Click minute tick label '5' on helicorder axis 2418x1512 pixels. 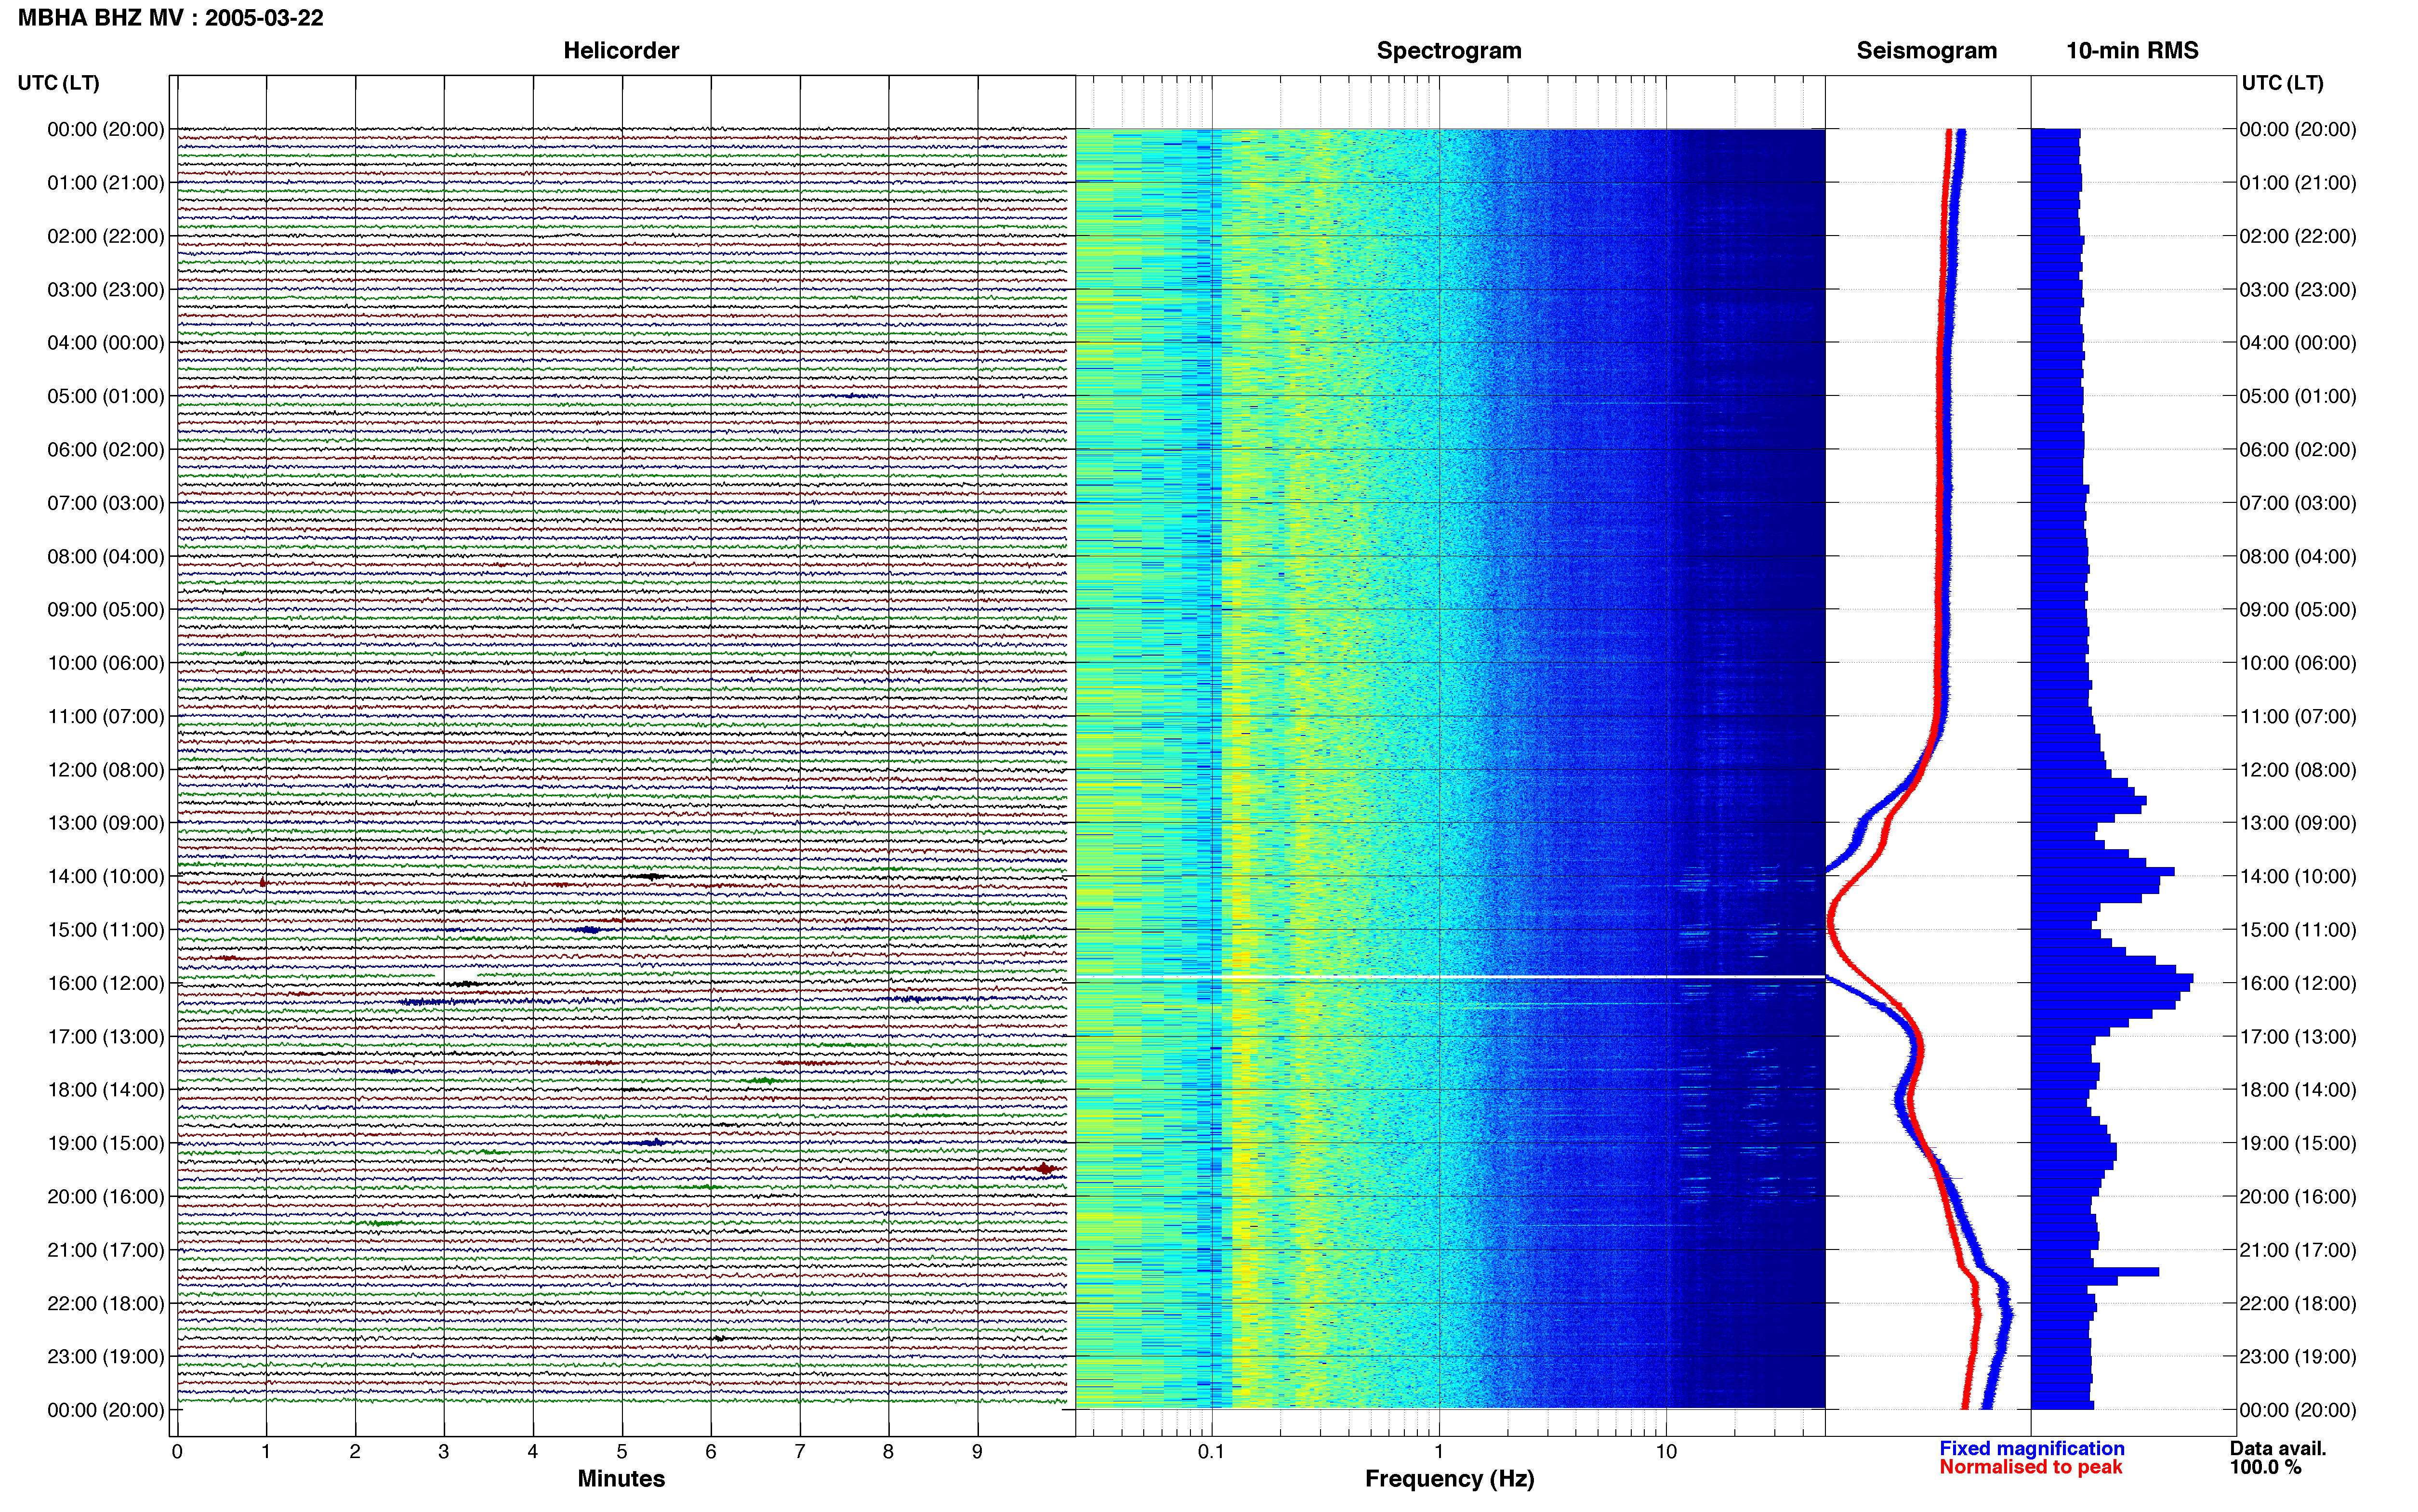pyautogui.click(x=622, y=1452)
